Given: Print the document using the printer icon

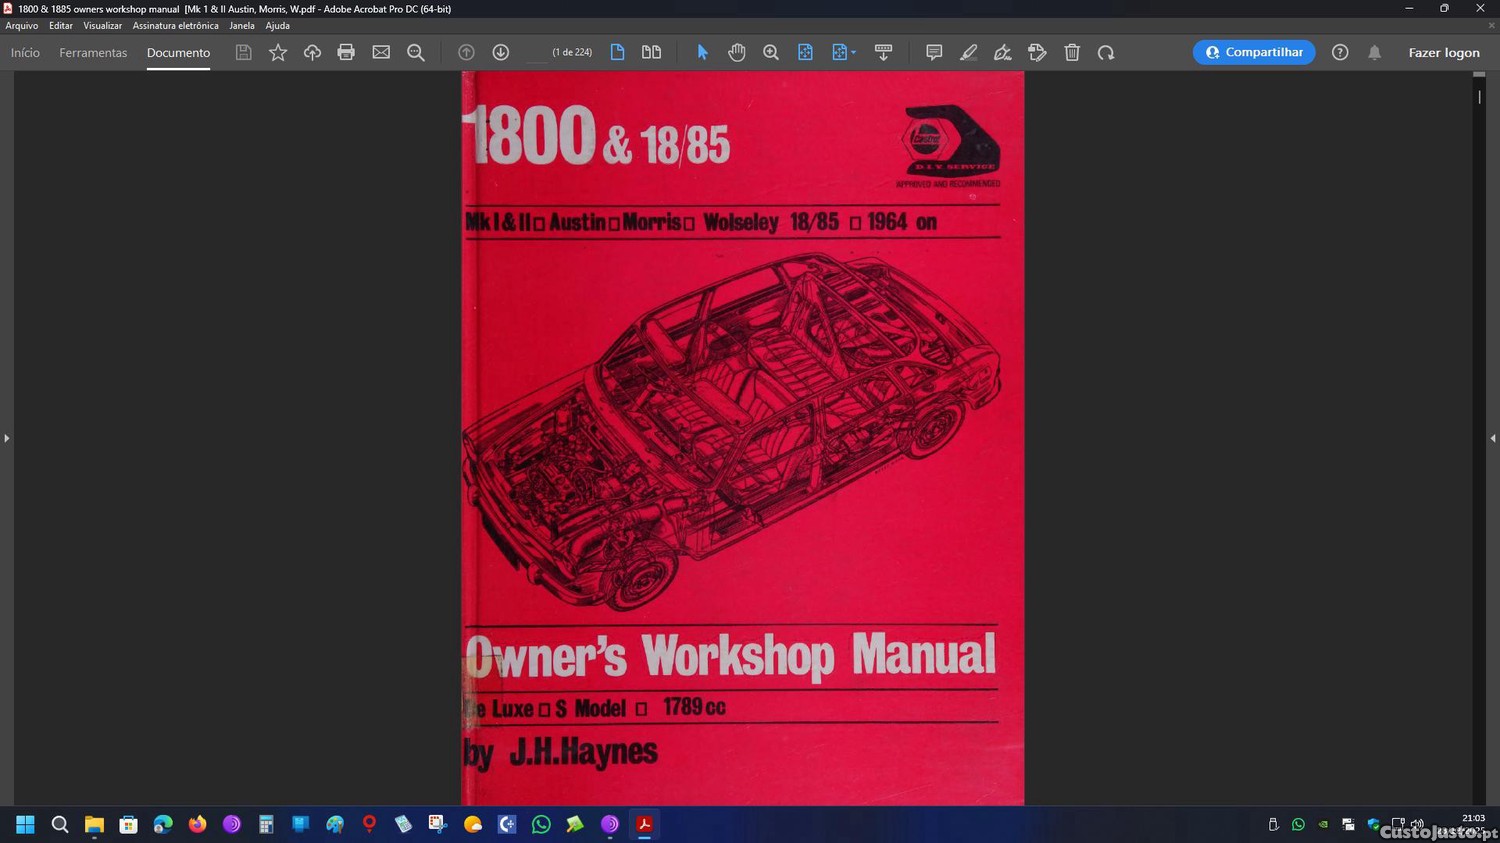Looking at the screenshot, I should click(346, 52).
